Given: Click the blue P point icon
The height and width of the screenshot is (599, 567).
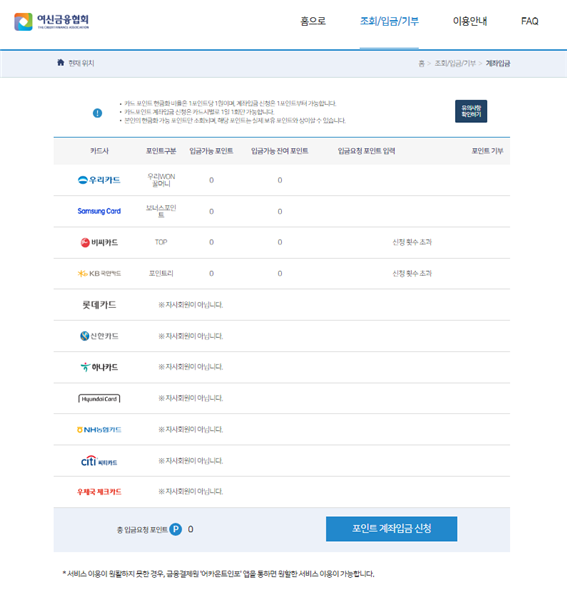Looking at the screenshot, I should click(x=175, y=529).
